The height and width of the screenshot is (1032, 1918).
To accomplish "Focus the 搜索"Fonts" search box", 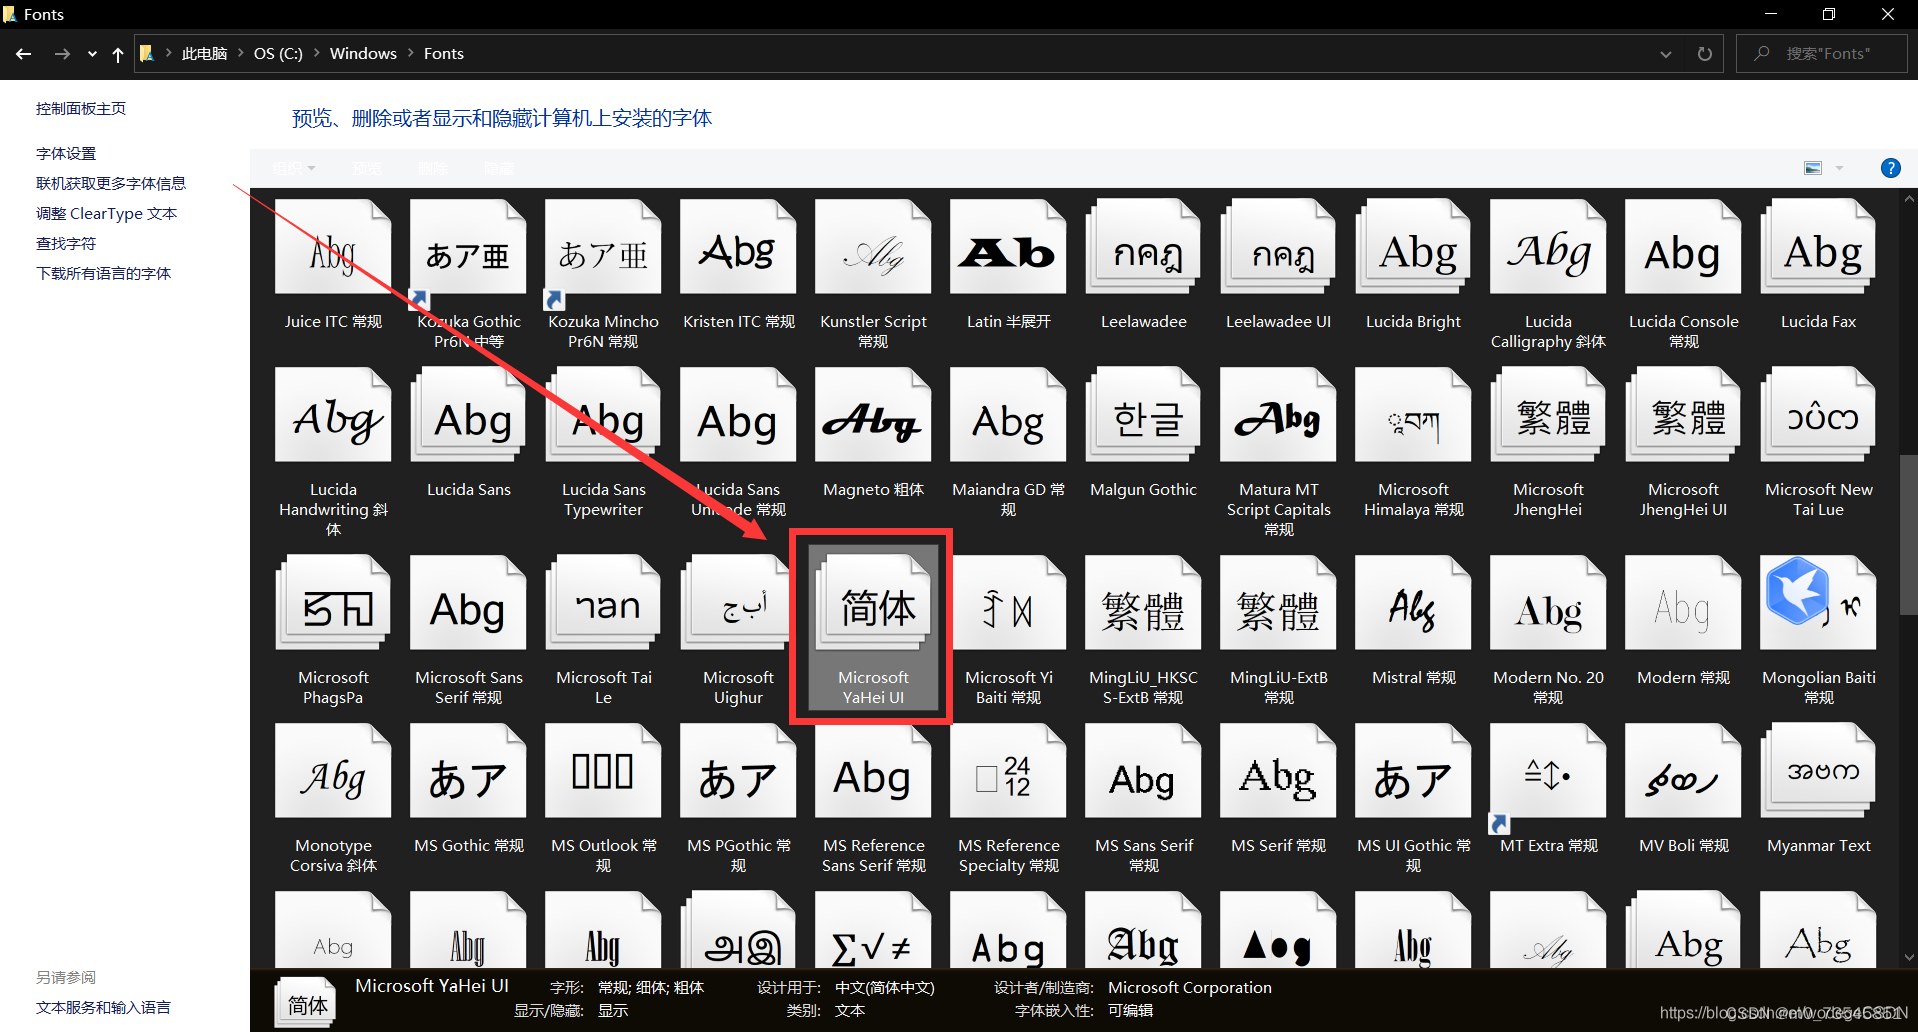I will click(1821, 53).
